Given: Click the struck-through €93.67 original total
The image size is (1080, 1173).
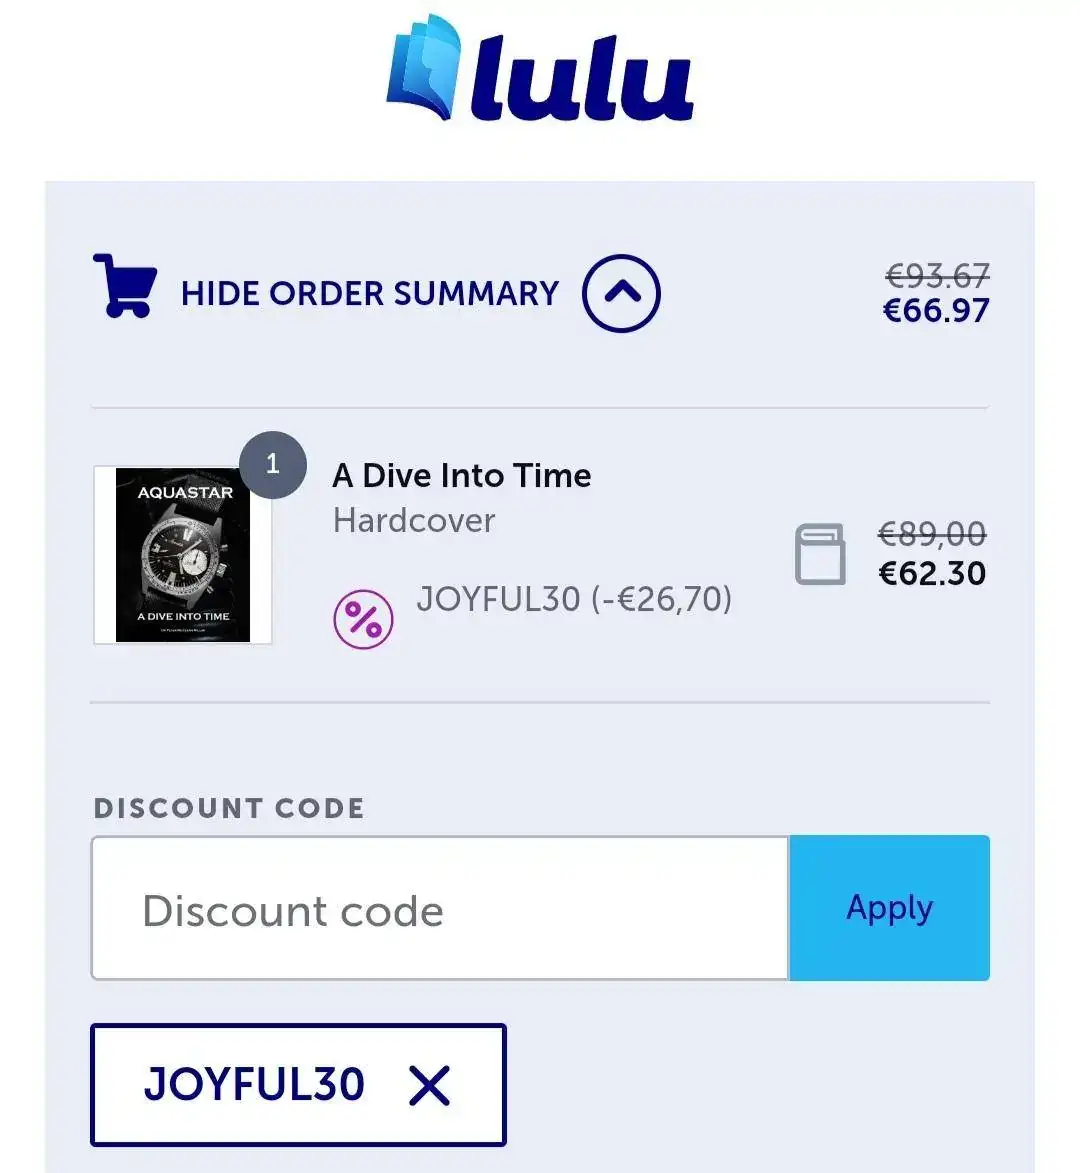Looking at the screenshot, I should tap(937, 276).
